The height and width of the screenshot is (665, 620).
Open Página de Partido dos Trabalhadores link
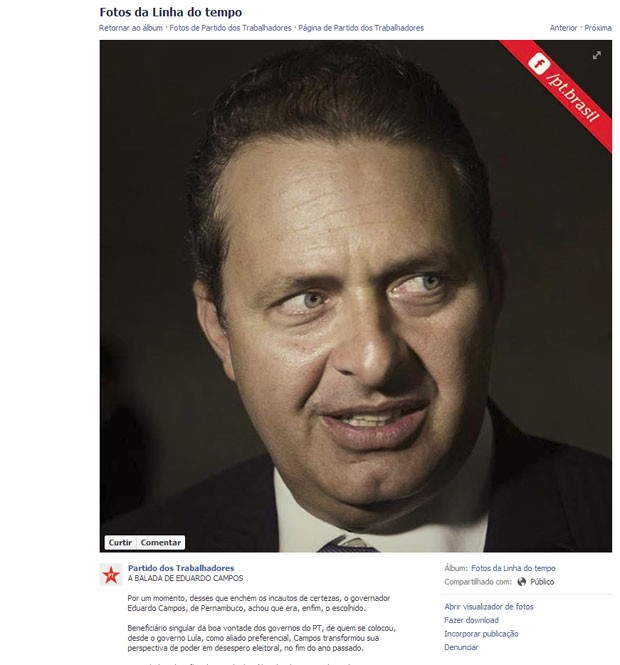[361, 28]
